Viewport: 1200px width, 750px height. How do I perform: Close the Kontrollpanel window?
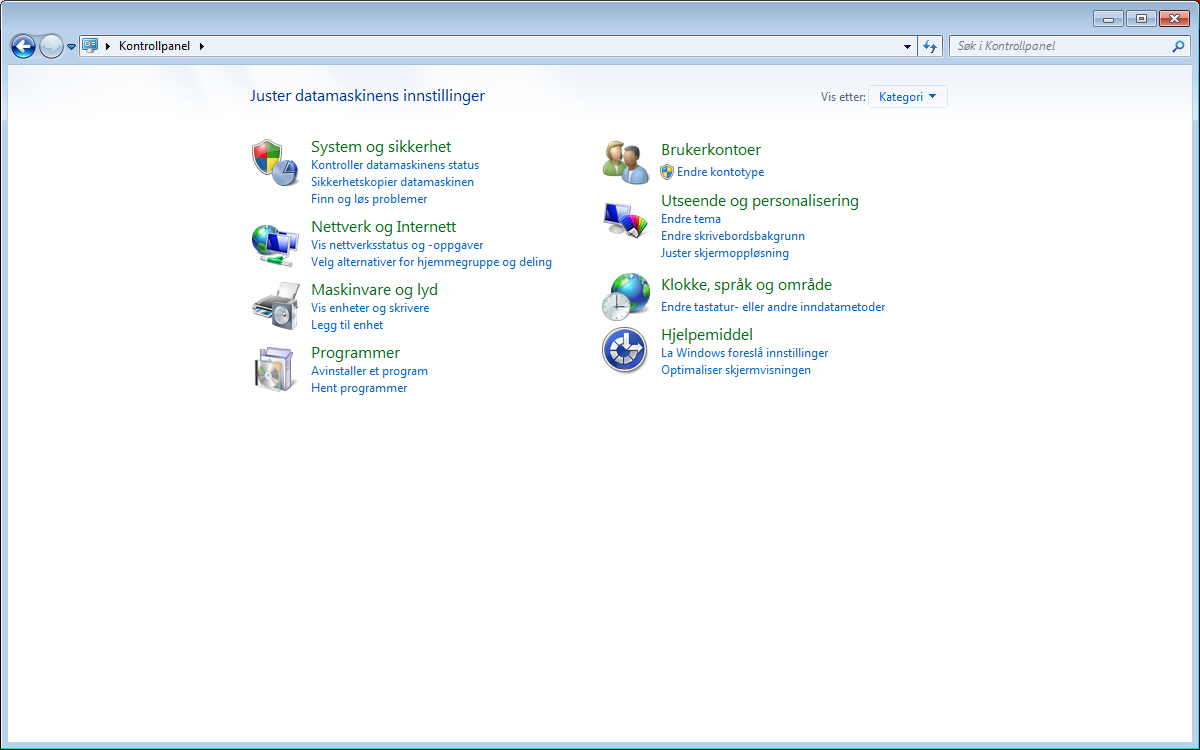pos(1173,18)
